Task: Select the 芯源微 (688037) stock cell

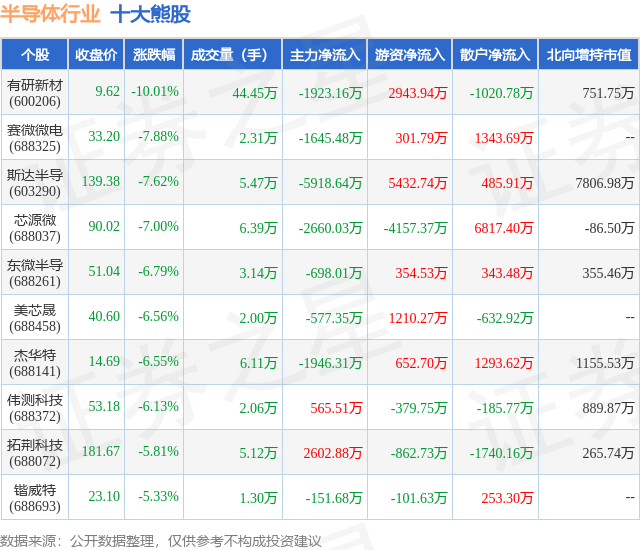Action: tap(35, 228)
